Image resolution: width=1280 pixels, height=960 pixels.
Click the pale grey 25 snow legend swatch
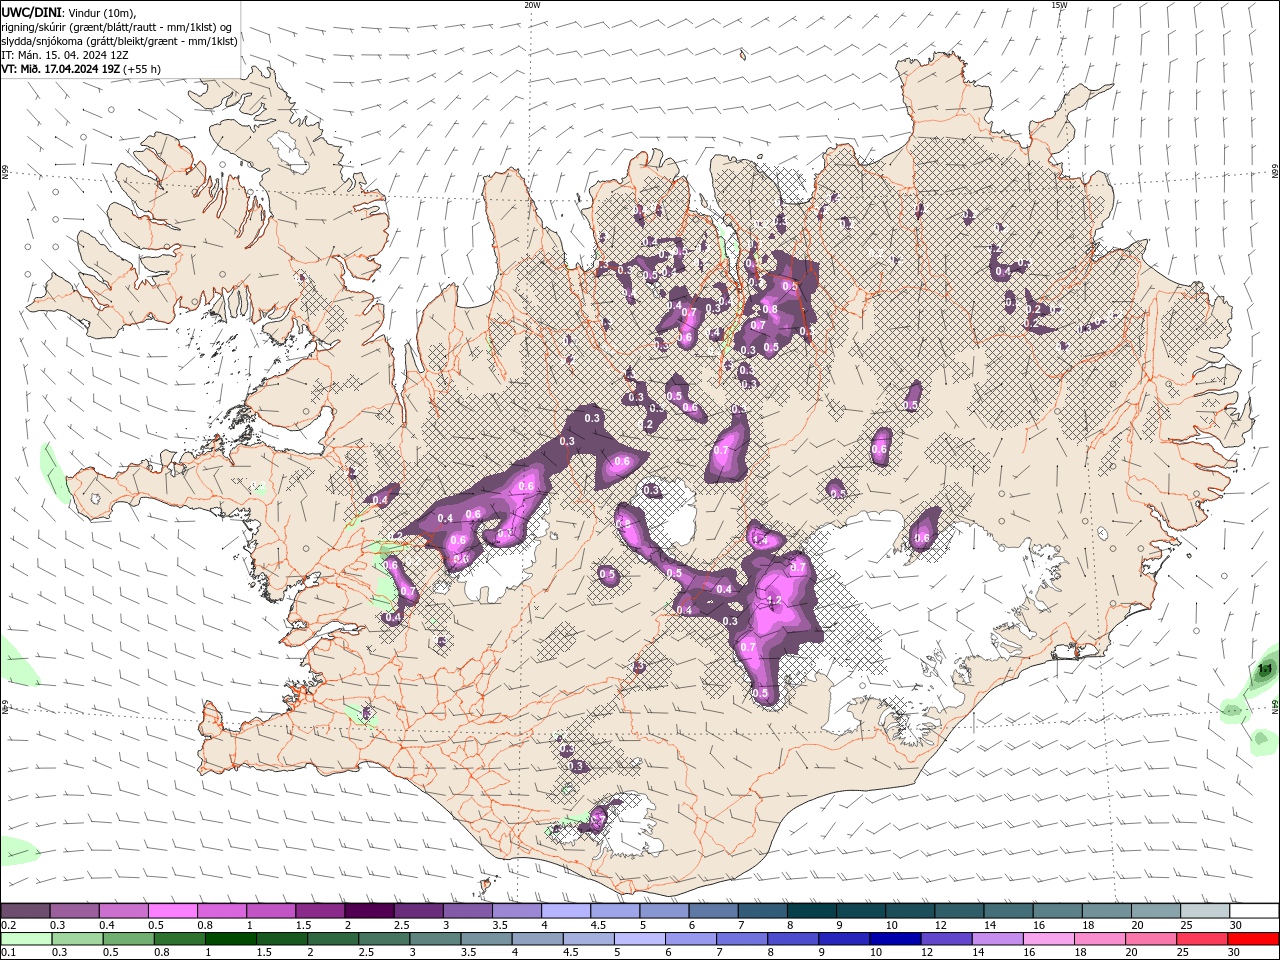1205,910
